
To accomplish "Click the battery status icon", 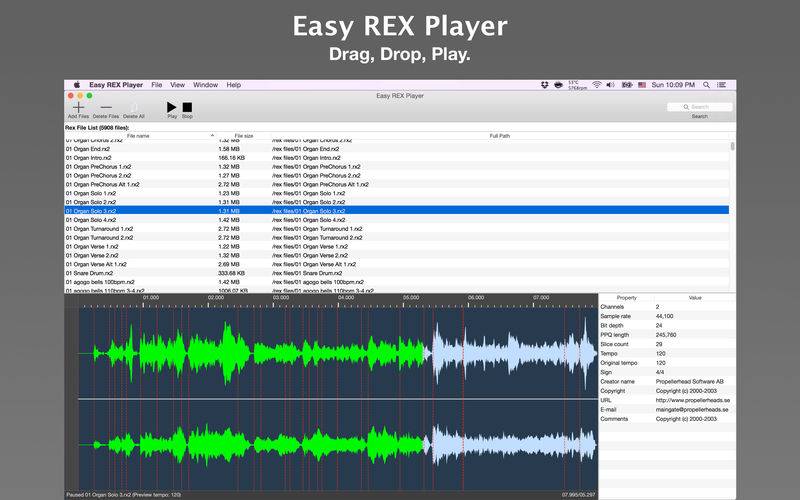I will pyautogui.click(x=627, y=85).
